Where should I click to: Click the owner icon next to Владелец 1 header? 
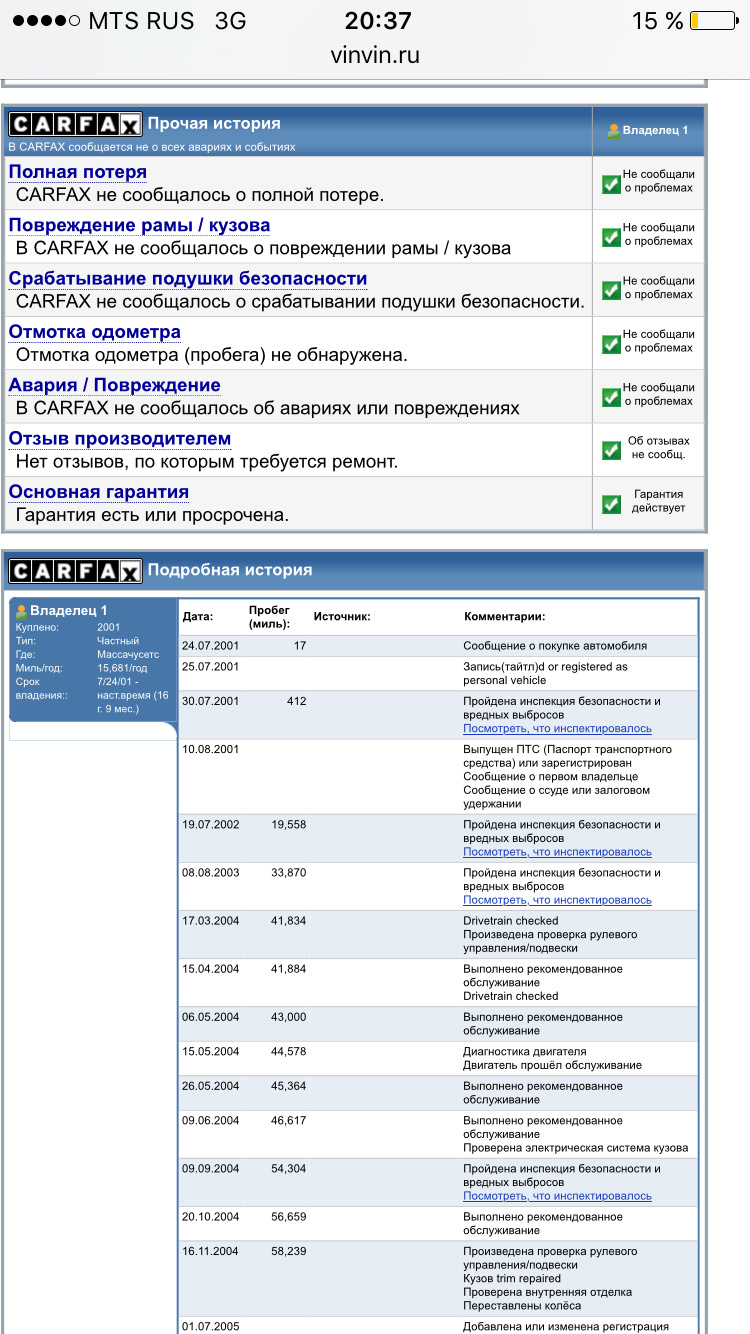click(614, 130)
